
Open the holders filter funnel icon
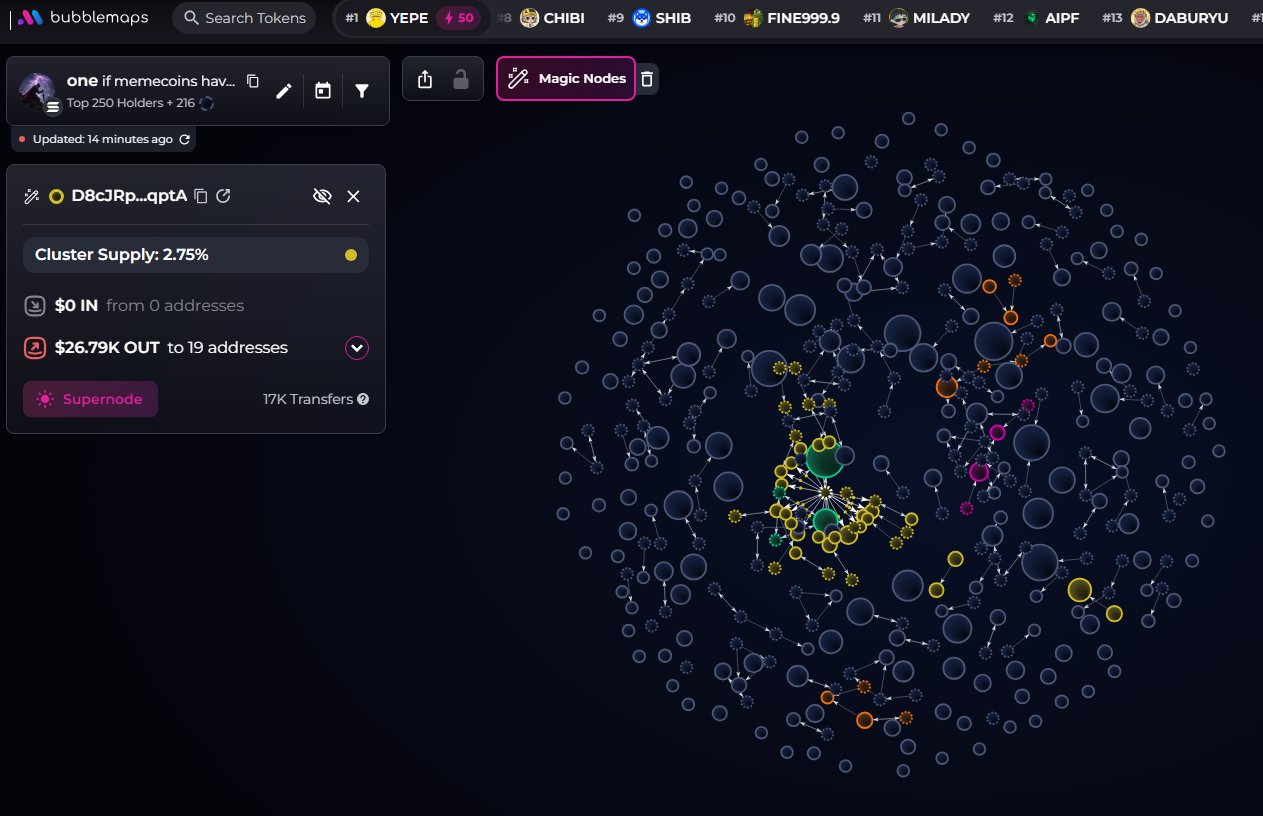[x=362, y=91]
